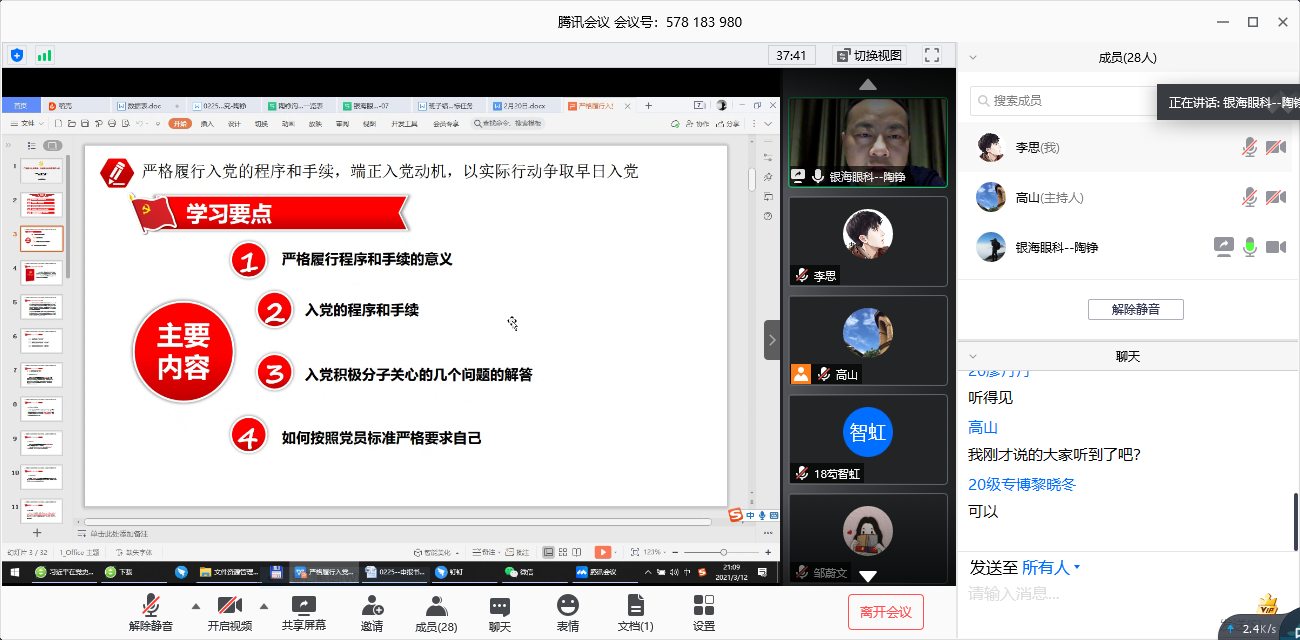Expand video options arrow beside 开启视频
The width and height of the screenshot is (1300, 640).
[264, 606]
